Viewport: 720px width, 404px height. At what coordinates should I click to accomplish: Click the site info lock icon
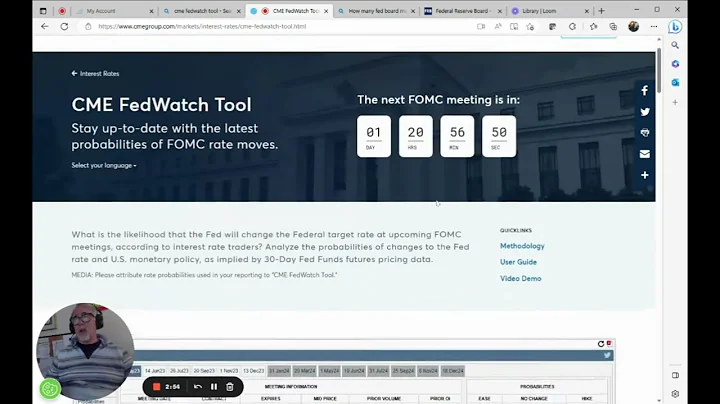[88, 27]
